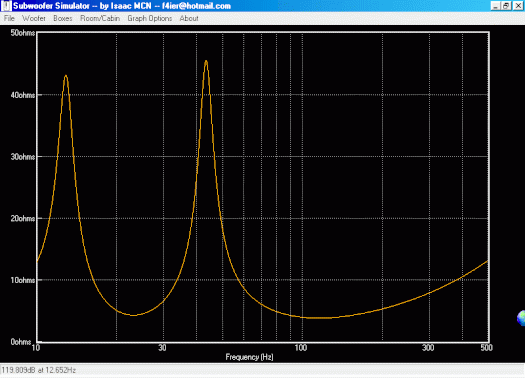Image resolution: width=525 pixels, height=378 pixels.
Task: Open the Woofer menu
Action: click(x=33, y=18)
